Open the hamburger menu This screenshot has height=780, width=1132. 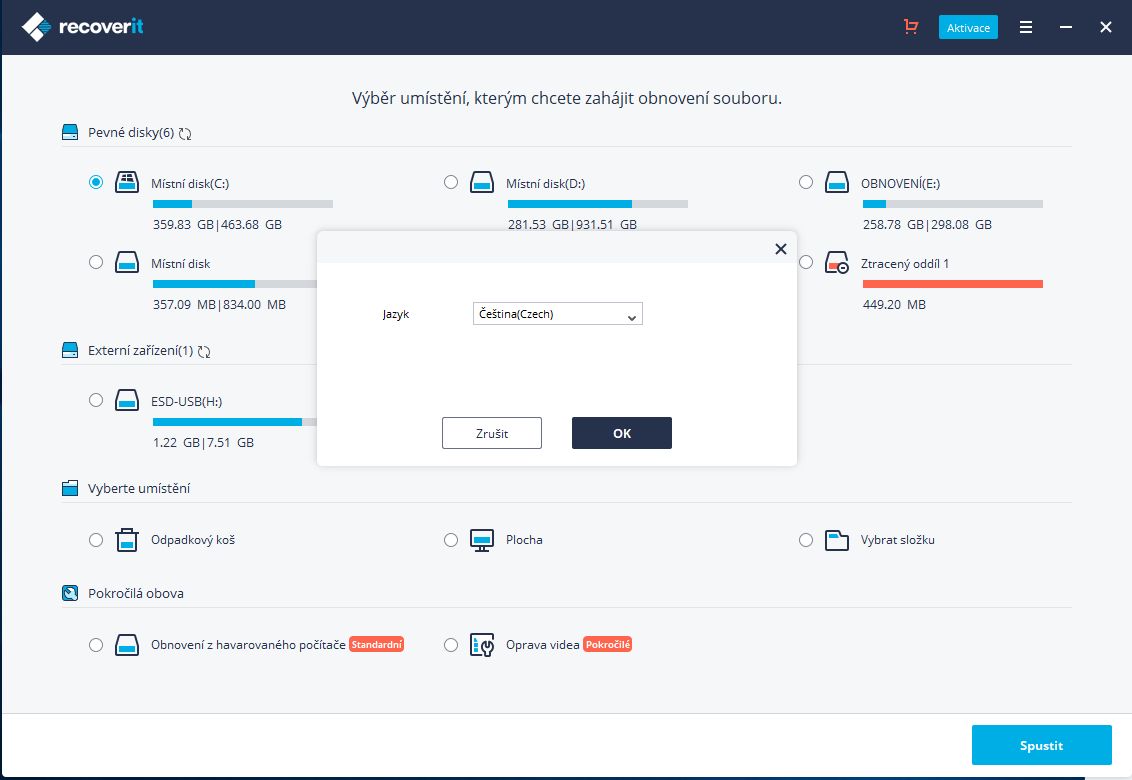click(x=1025, y=27)
